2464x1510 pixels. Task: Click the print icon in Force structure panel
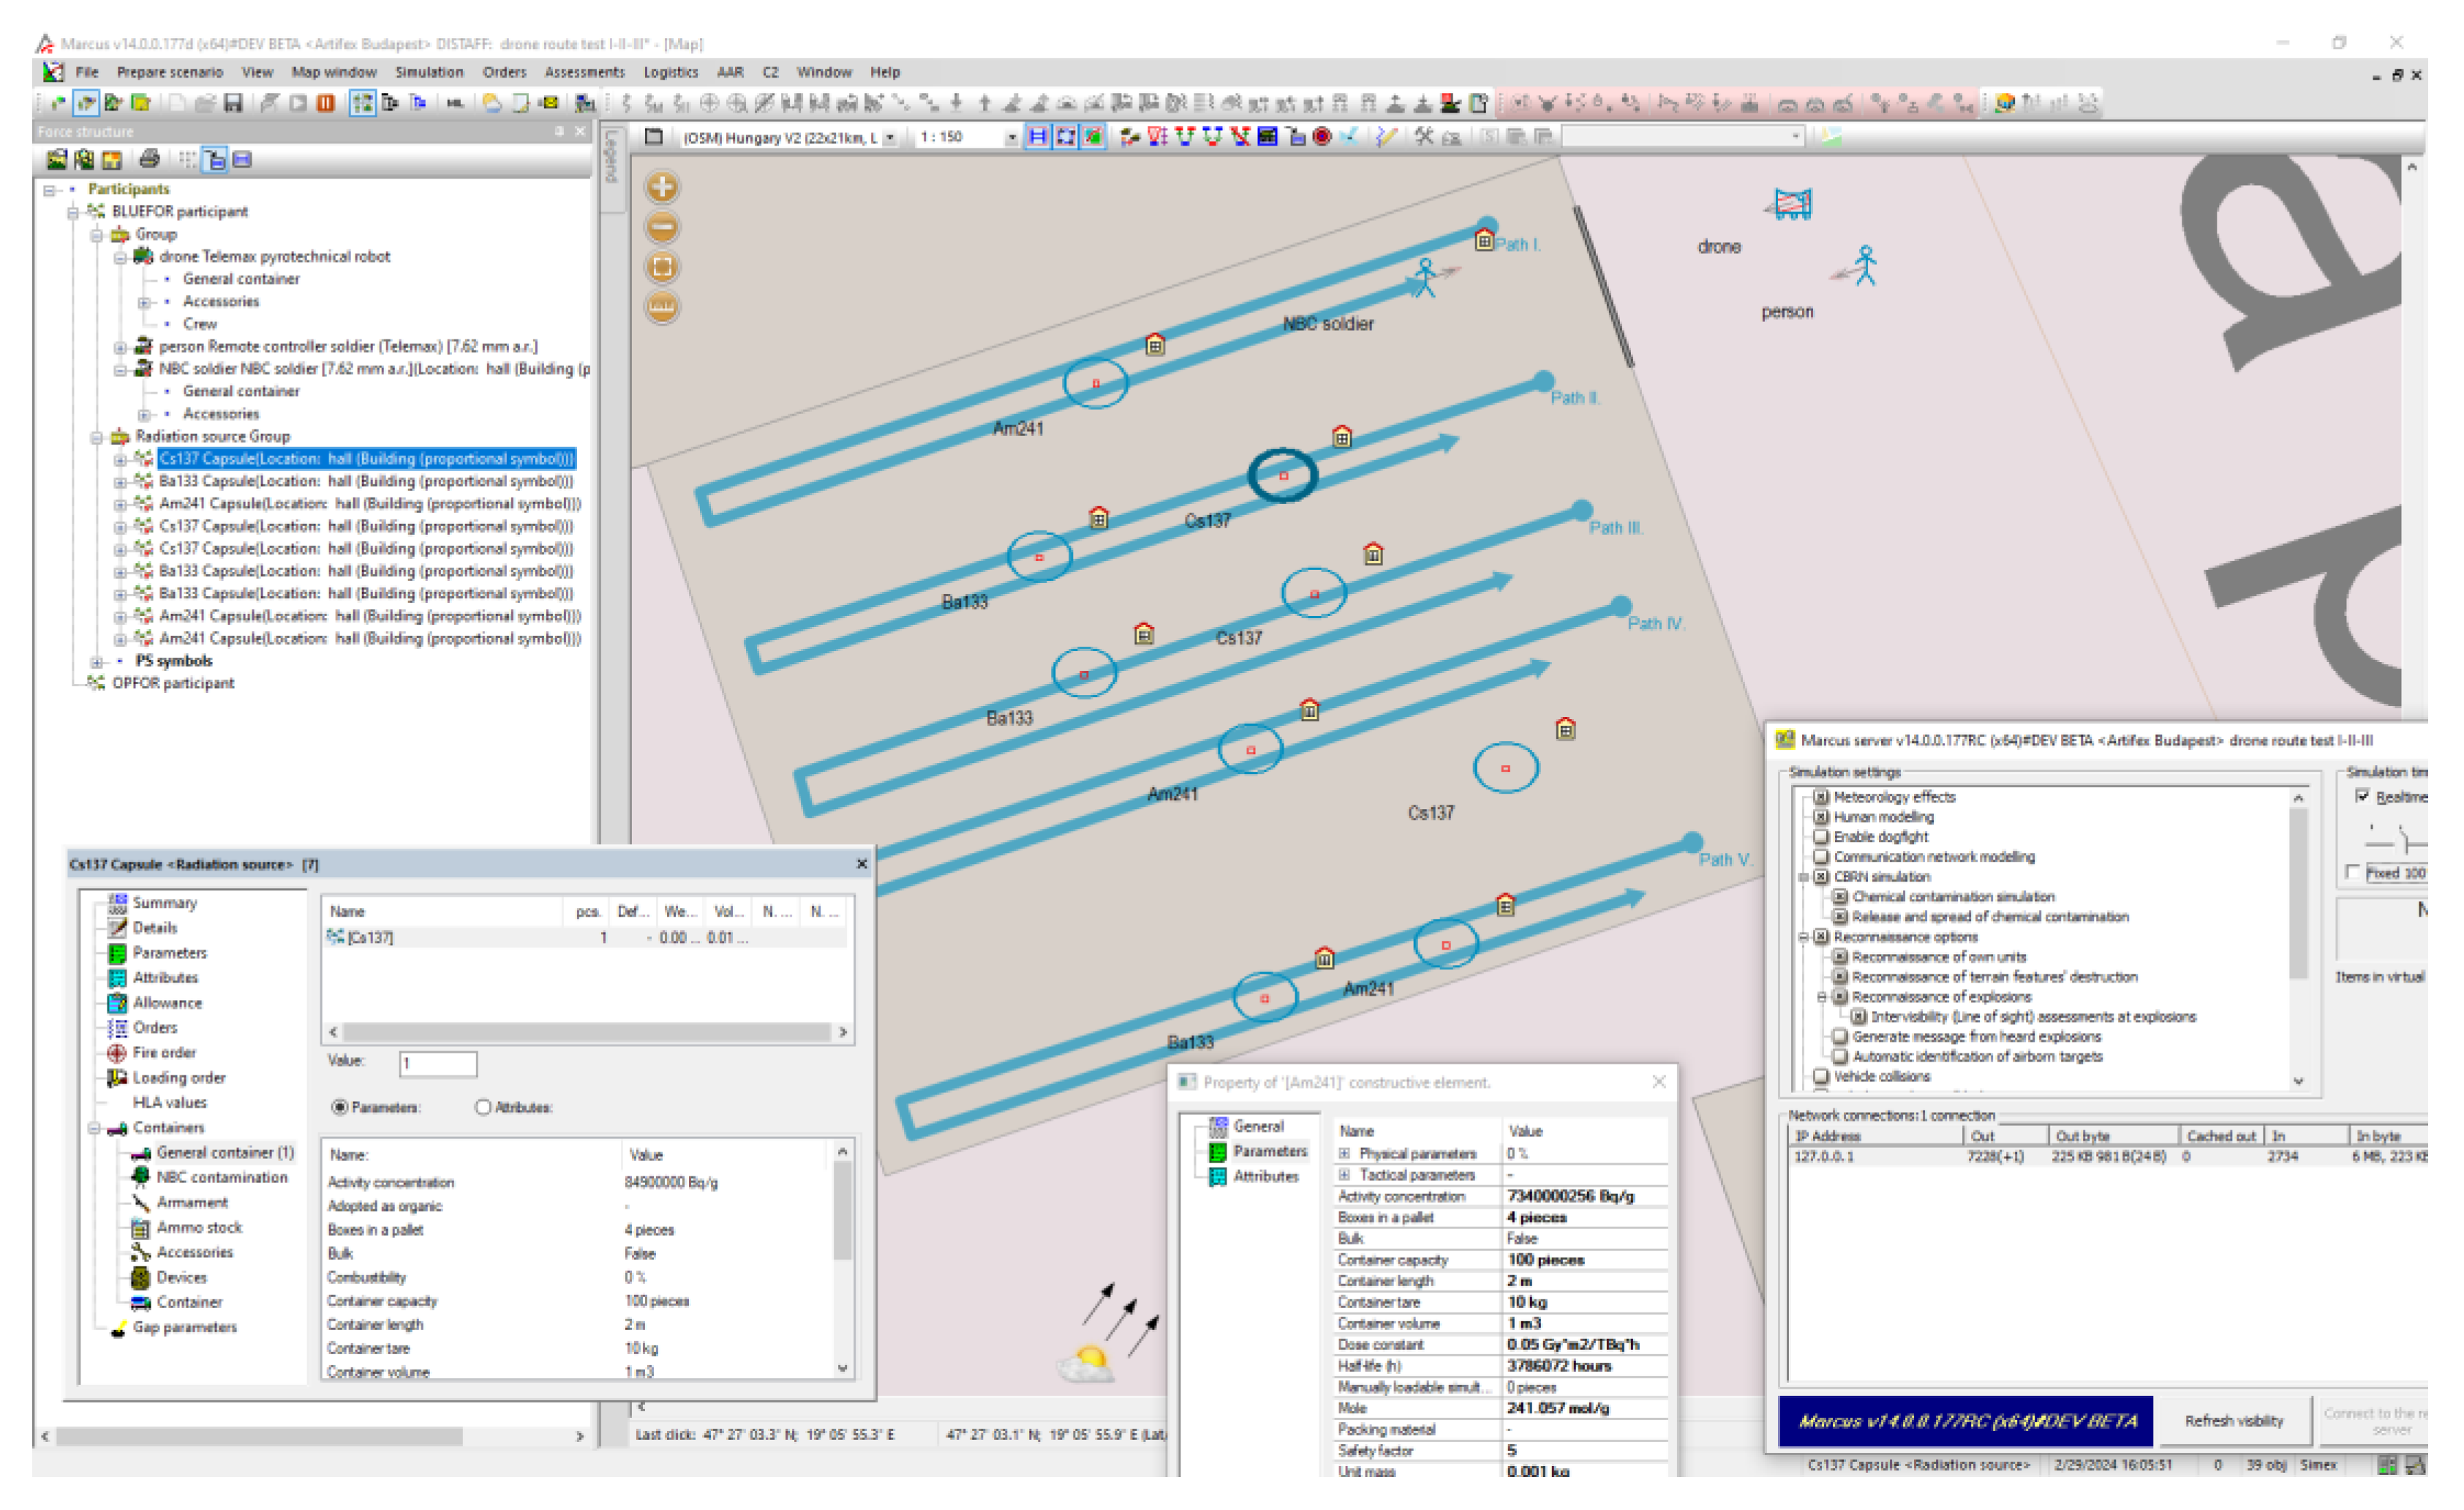click(x=149, y=159)
